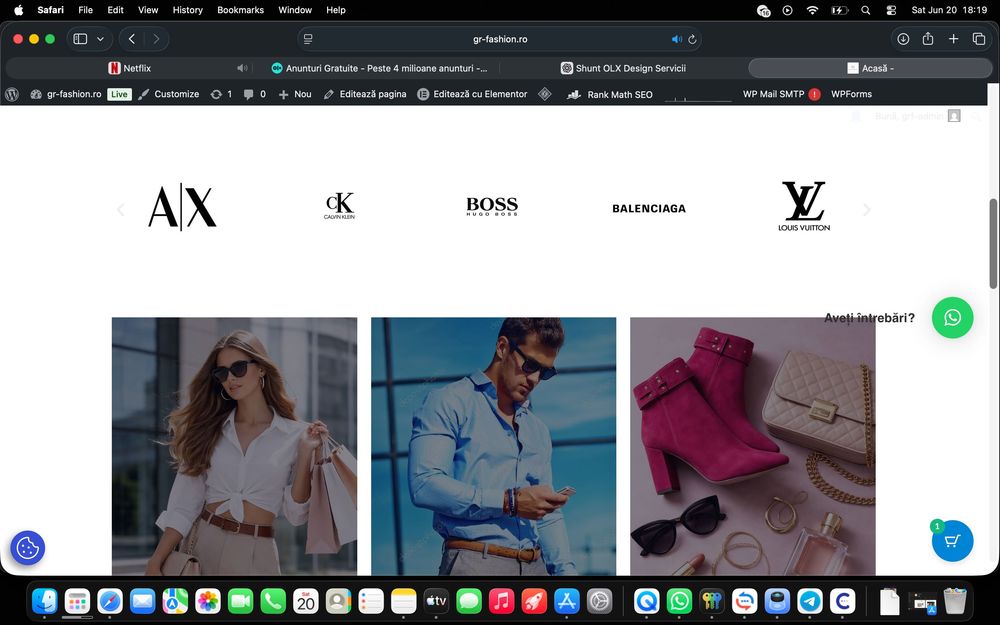Open the updates icon showing 1
This screenshot has width=1000, height=625.
click(x=221, y=94)
